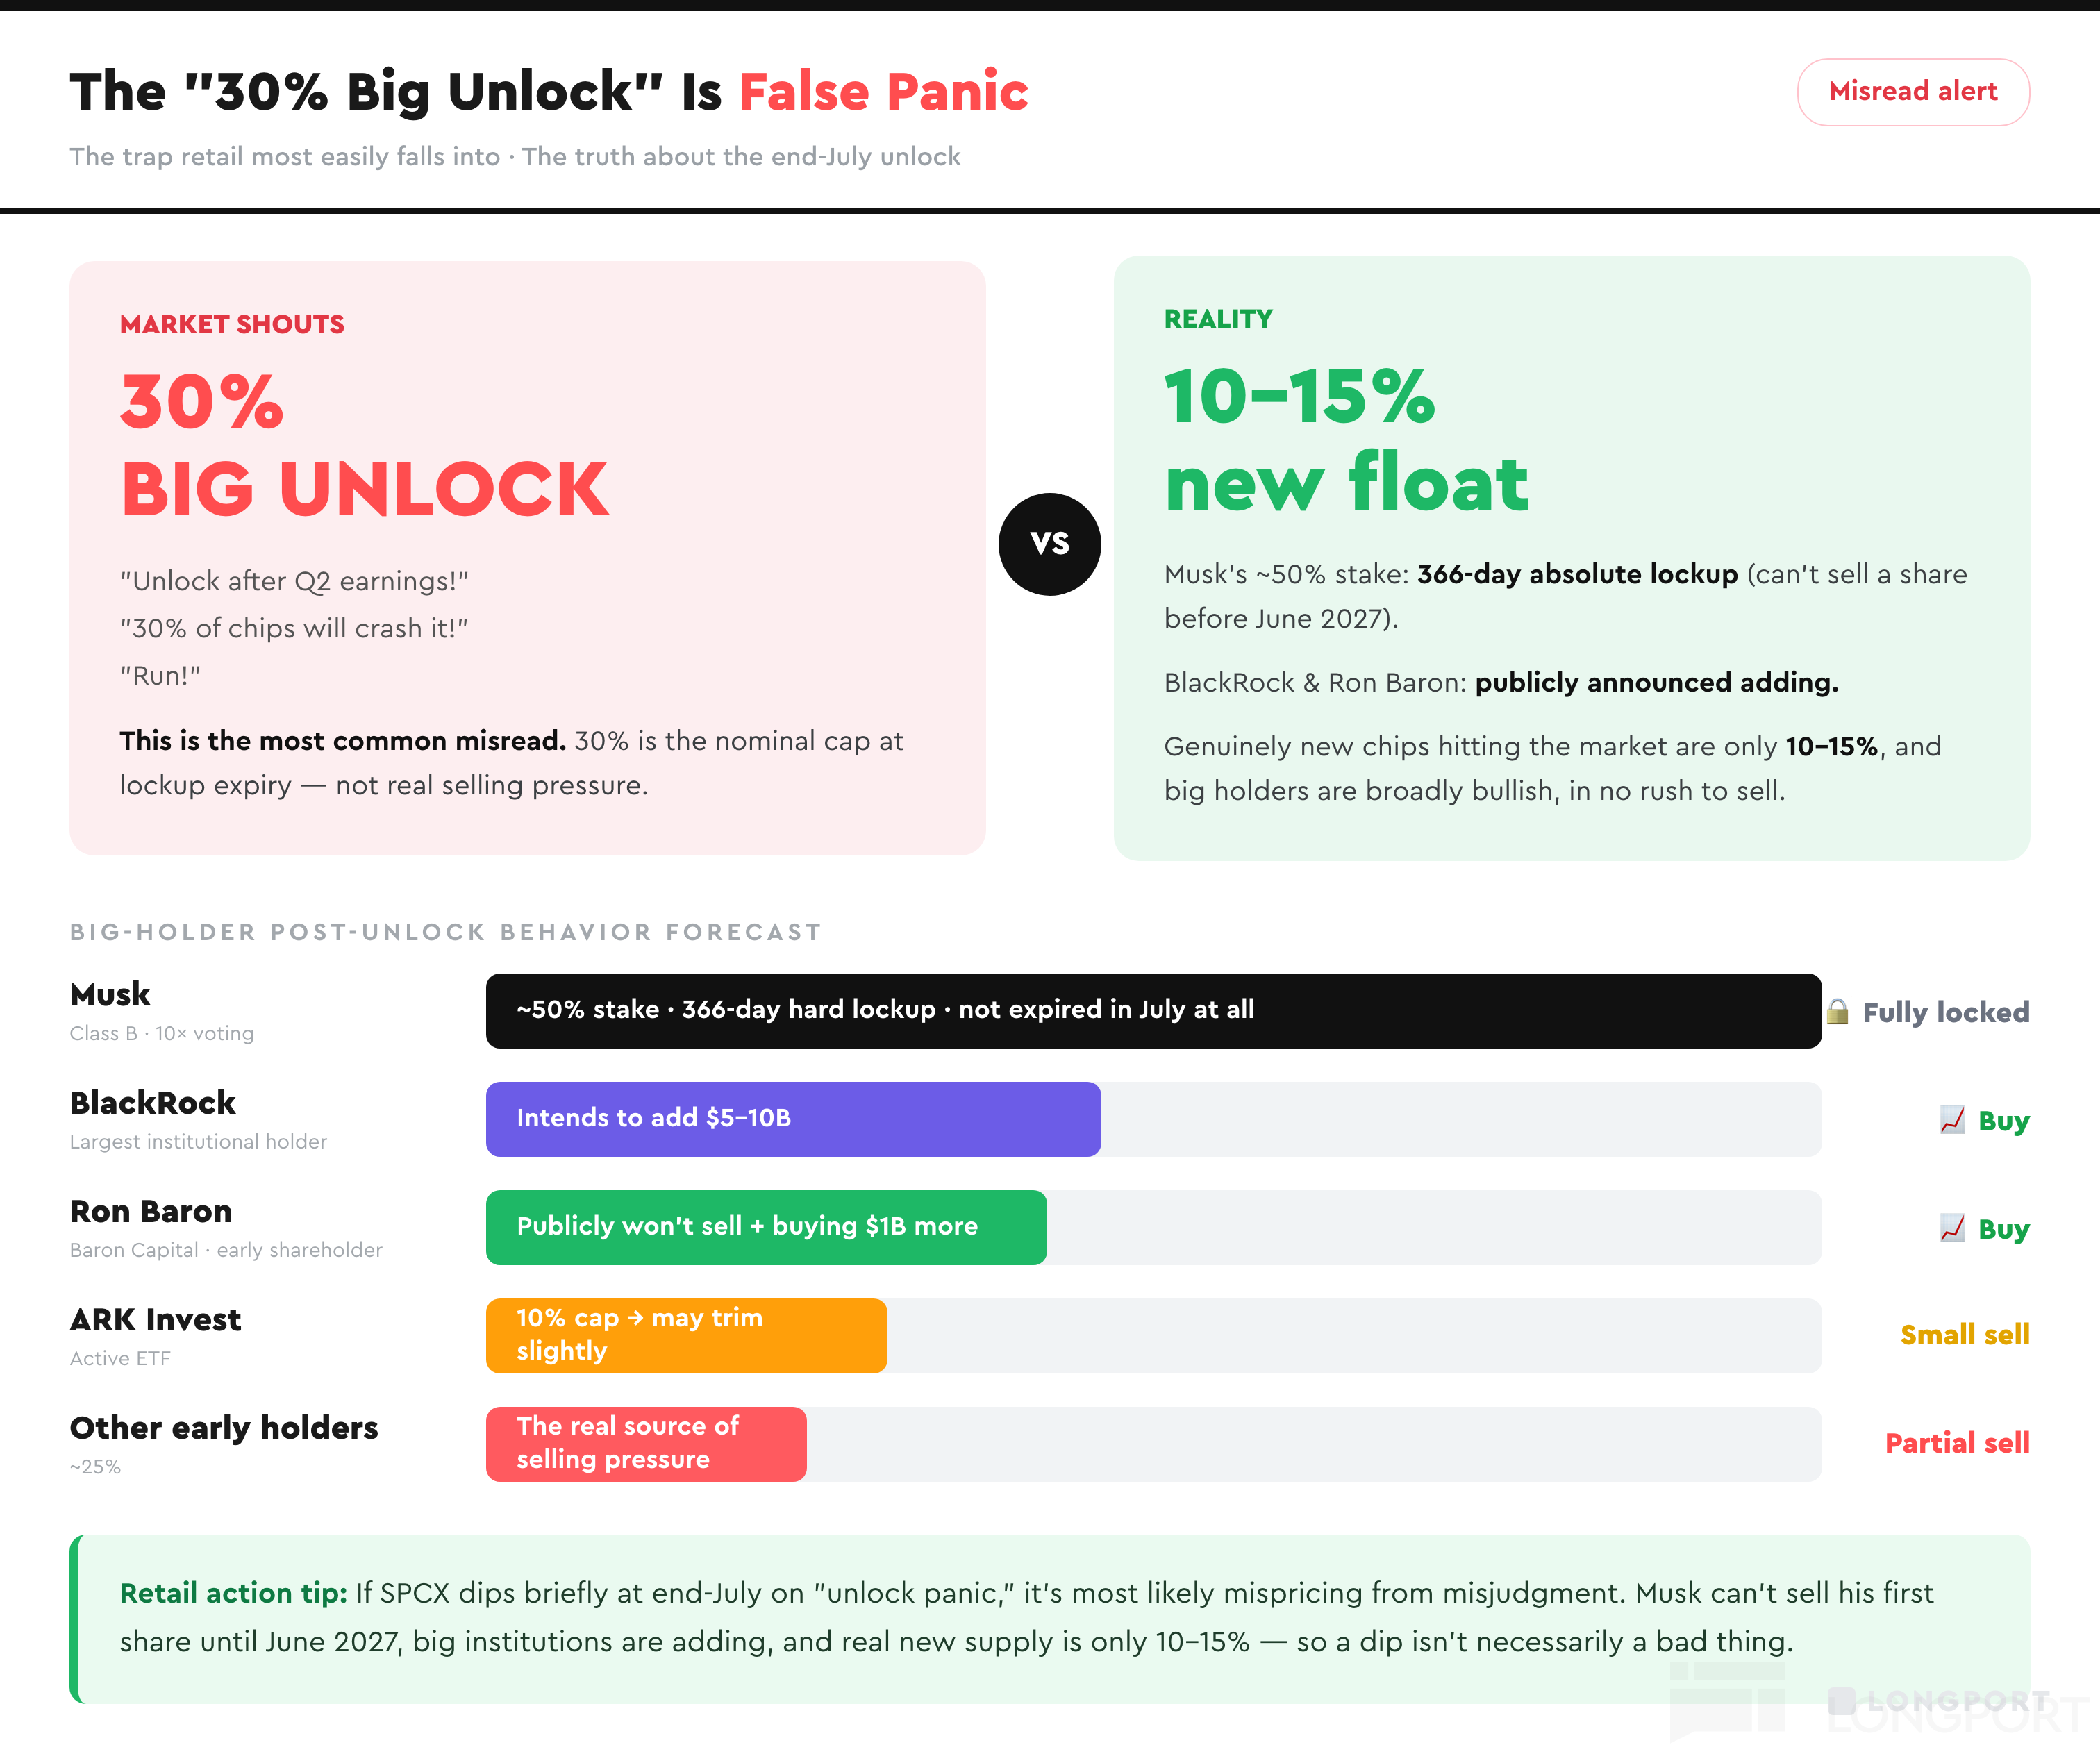Click the chart icon in Ron Baron row
Viewport: 2100px width, 1754px height.
[1952, 1227]
